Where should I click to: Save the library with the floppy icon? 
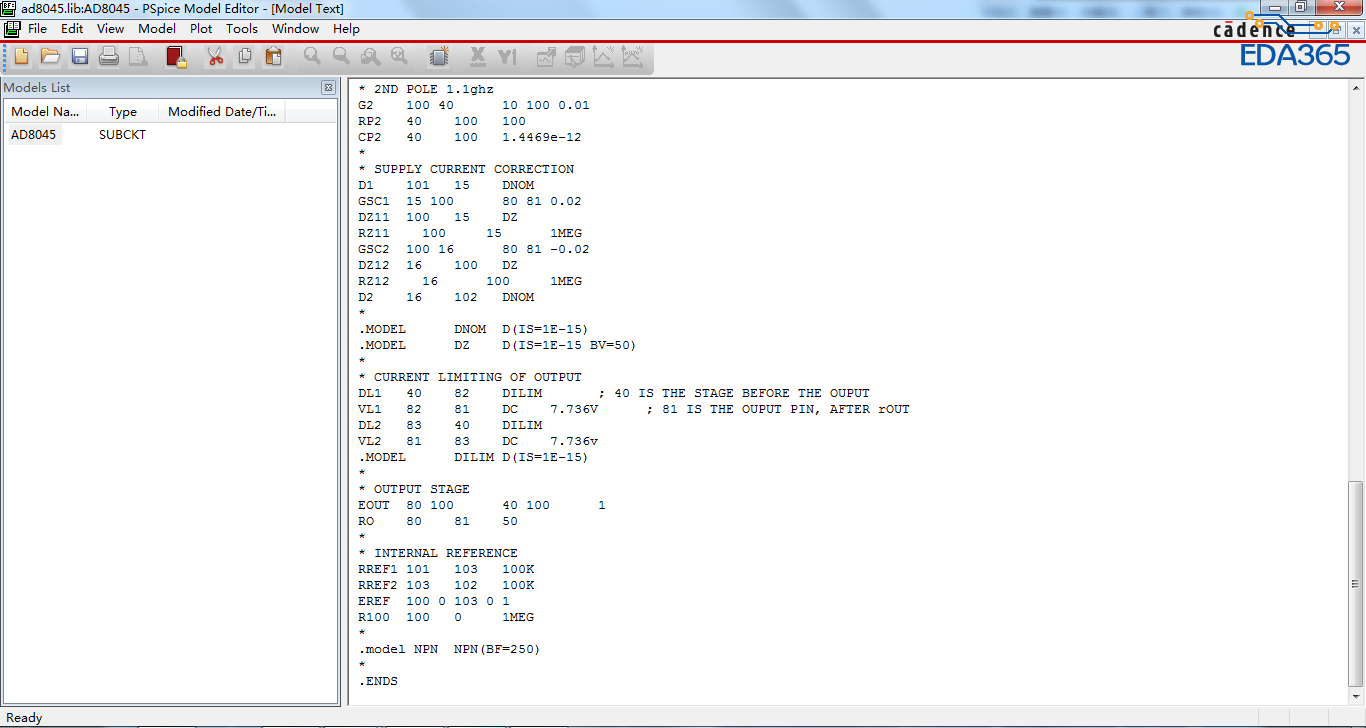80,57
